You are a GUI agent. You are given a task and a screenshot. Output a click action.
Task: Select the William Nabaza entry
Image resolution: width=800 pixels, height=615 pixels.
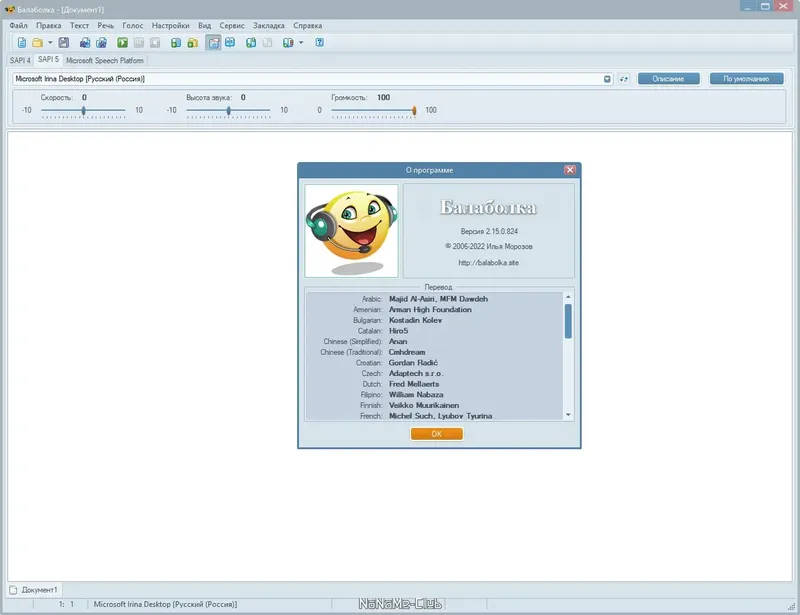[416, 395]
